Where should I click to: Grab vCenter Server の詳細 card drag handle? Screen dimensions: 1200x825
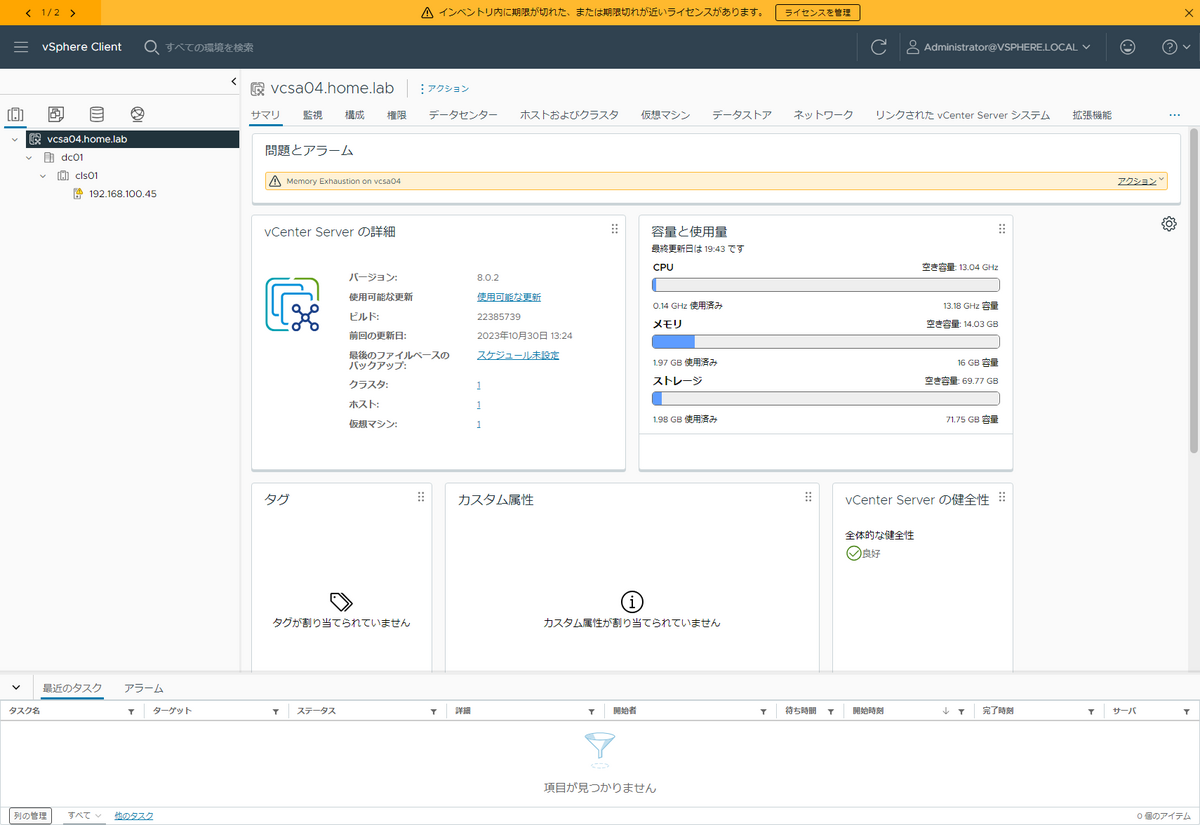pos(614,229)
